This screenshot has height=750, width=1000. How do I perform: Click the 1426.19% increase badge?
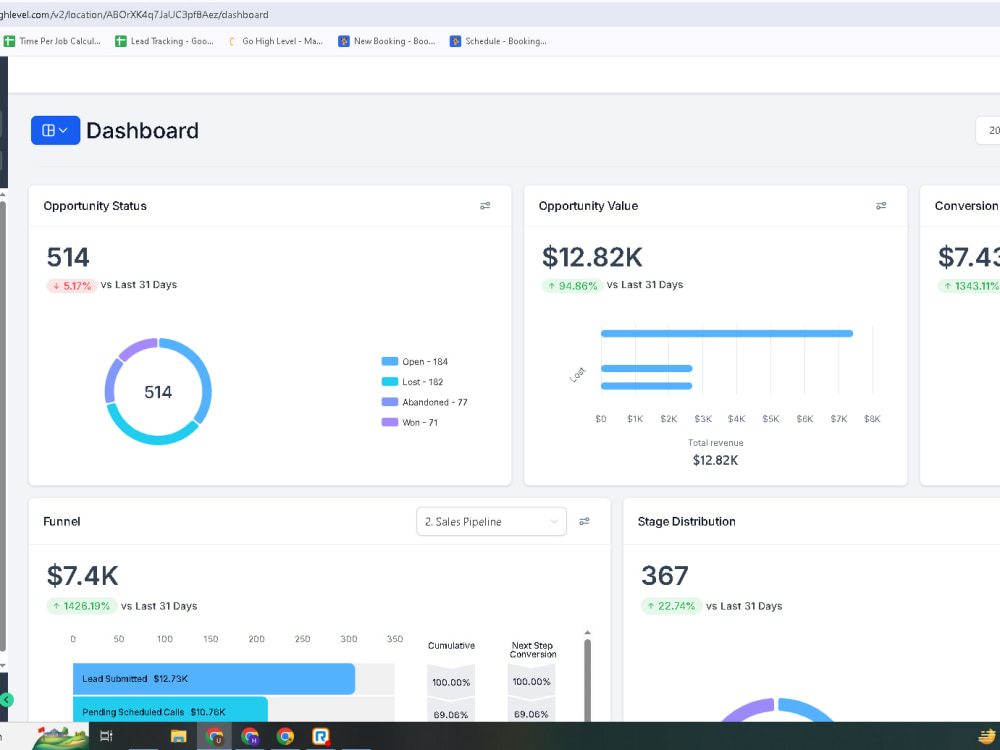pos(82,606)
